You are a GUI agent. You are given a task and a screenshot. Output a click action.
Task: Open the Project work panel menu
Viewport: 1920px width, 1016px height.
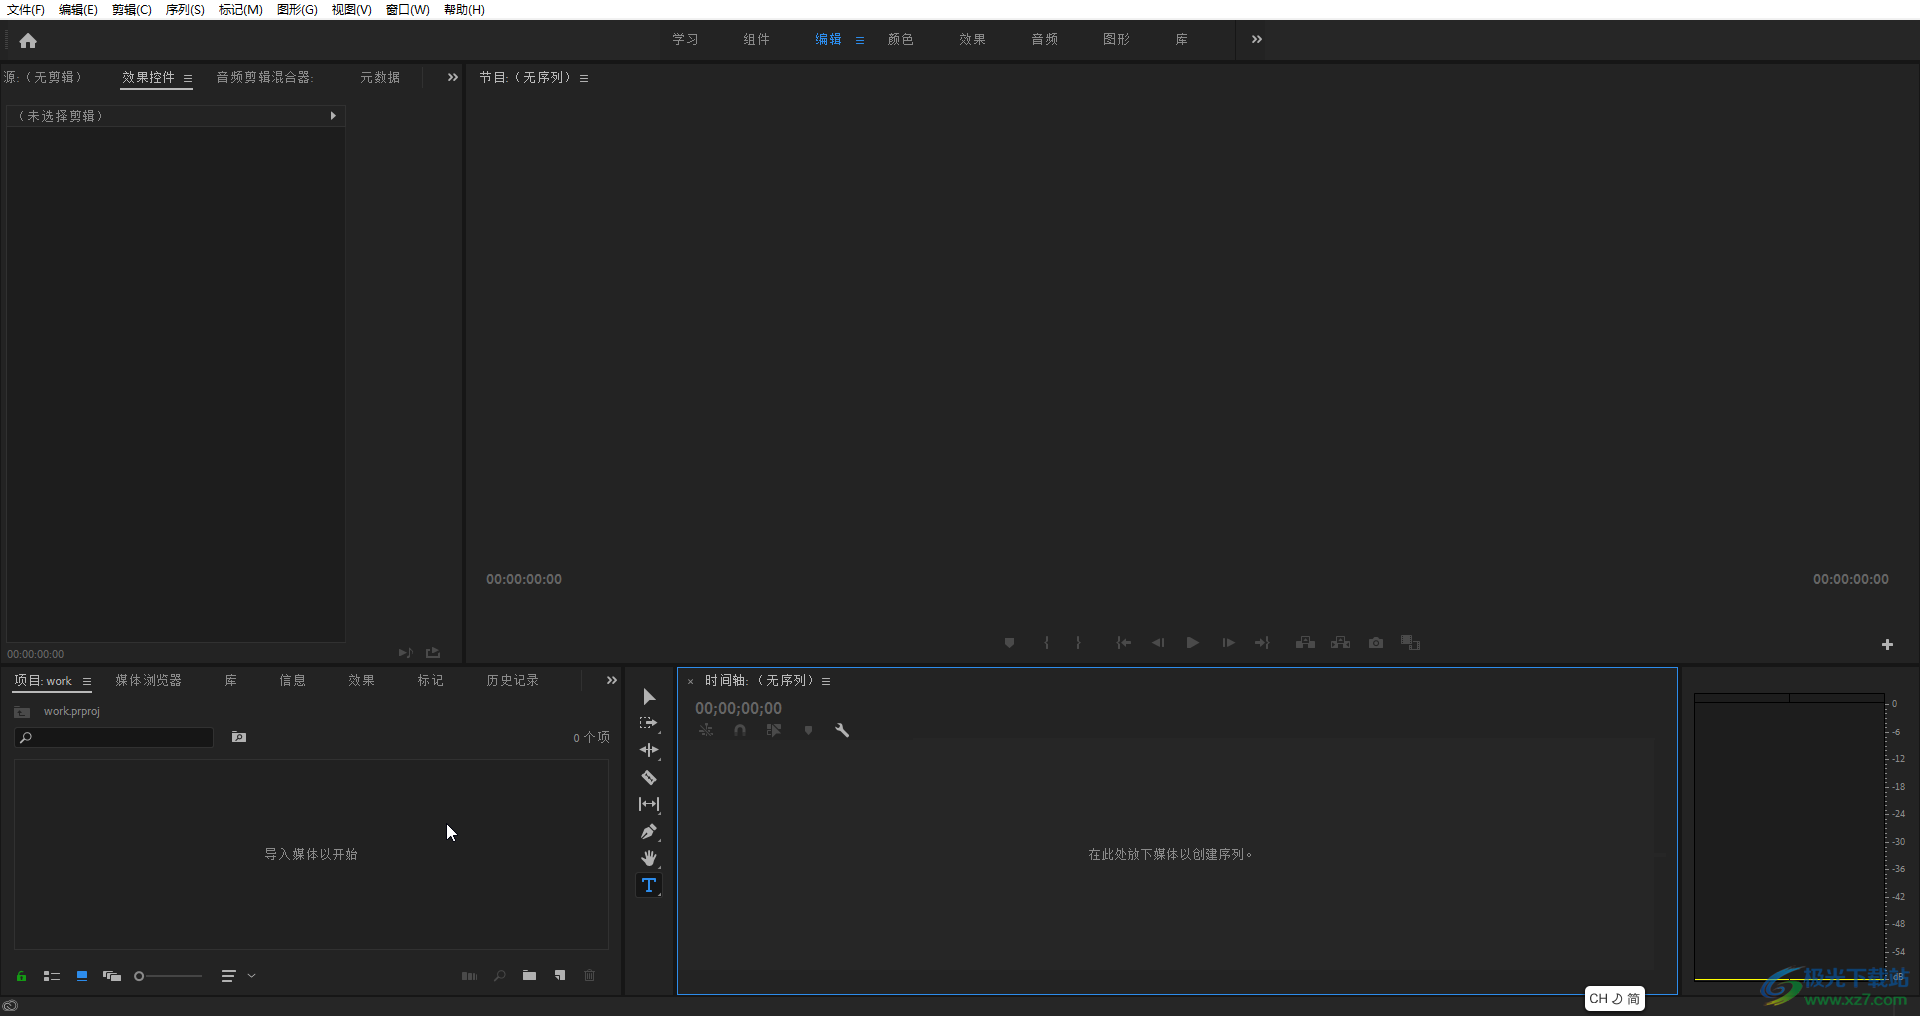(x=87, y=682)
